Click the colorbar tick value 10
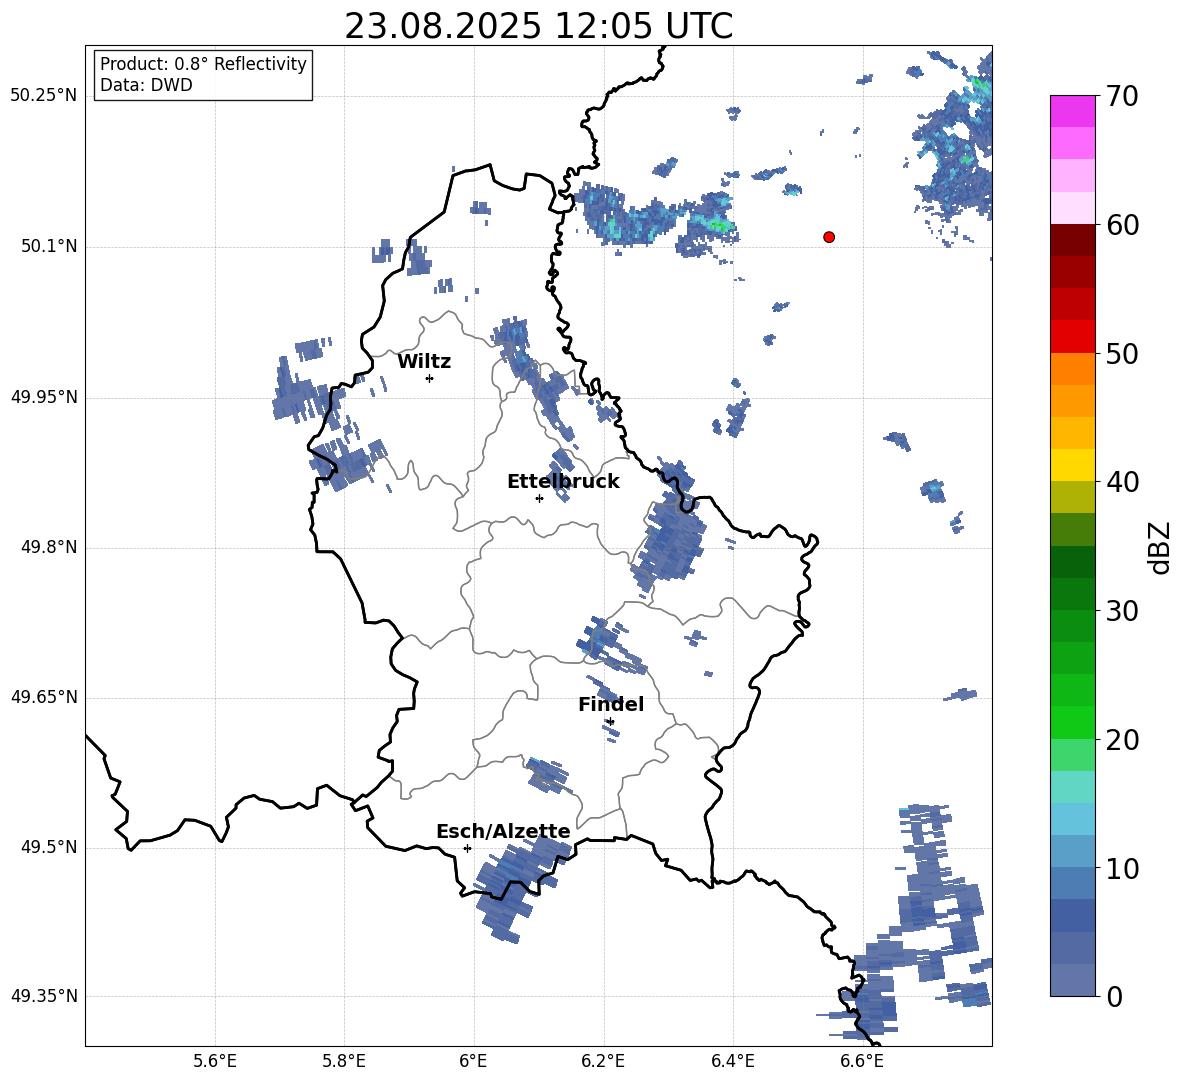 (x=1122, y=868)
